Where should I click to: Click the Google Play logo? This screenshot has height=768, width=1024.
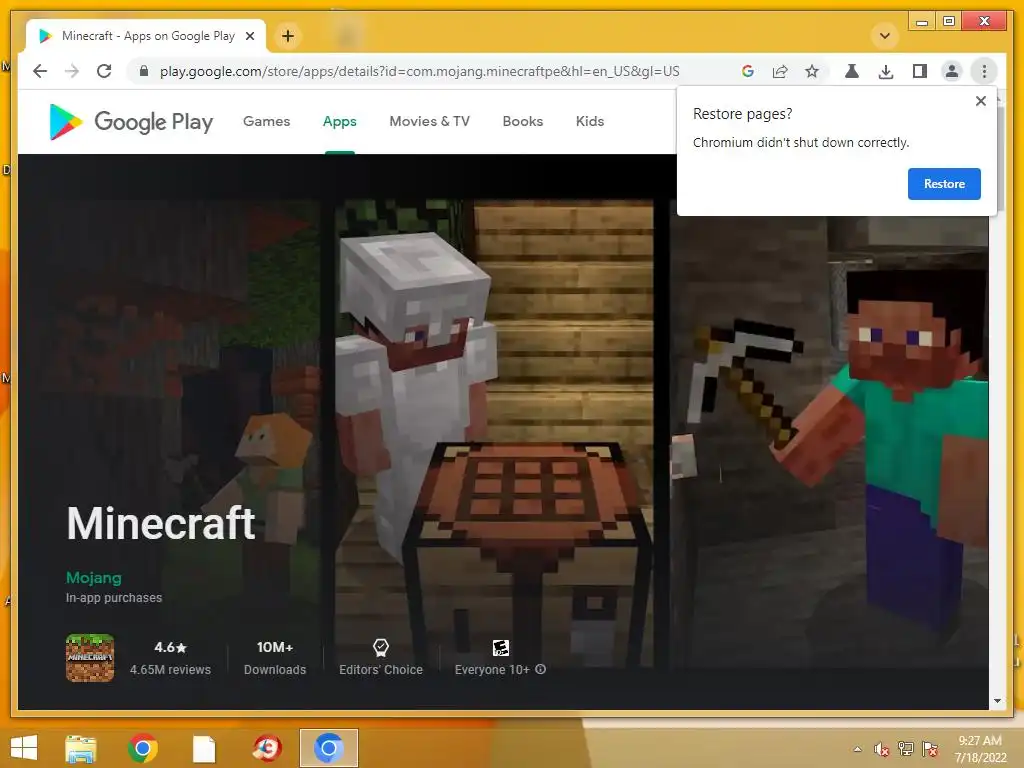click(131, 121)
